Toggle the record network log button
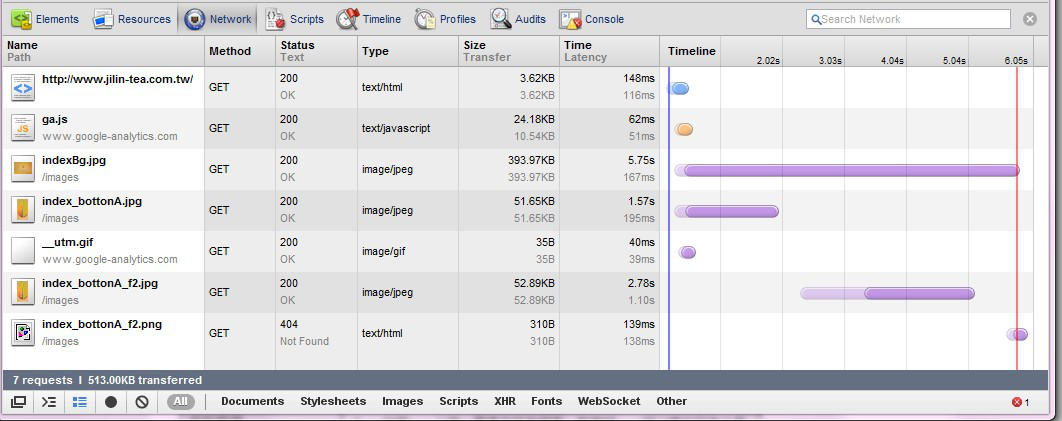The height and width of the screenshot is (421, 1062). click(111, 402)
